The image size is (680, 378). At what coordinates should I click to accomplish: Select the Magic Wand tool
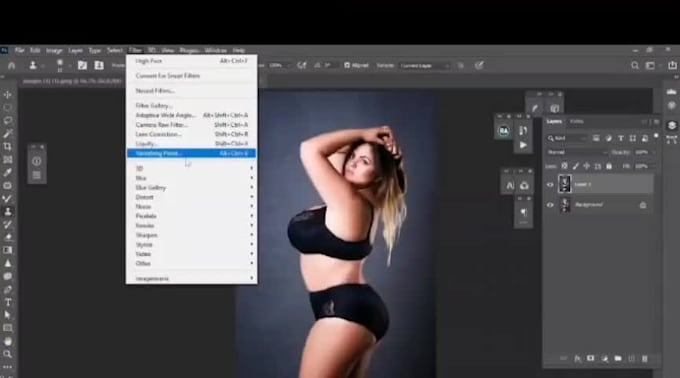(x=7, y=134)
